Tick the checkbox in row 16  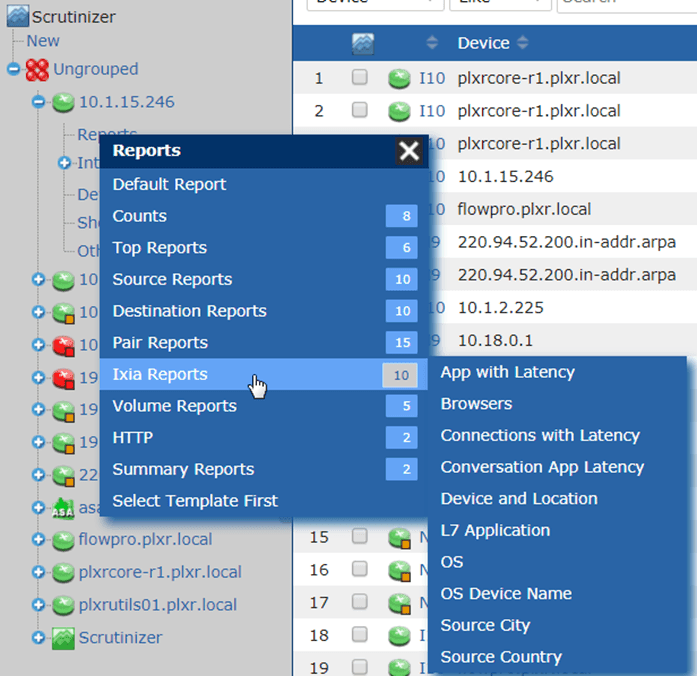coord(360,569)
